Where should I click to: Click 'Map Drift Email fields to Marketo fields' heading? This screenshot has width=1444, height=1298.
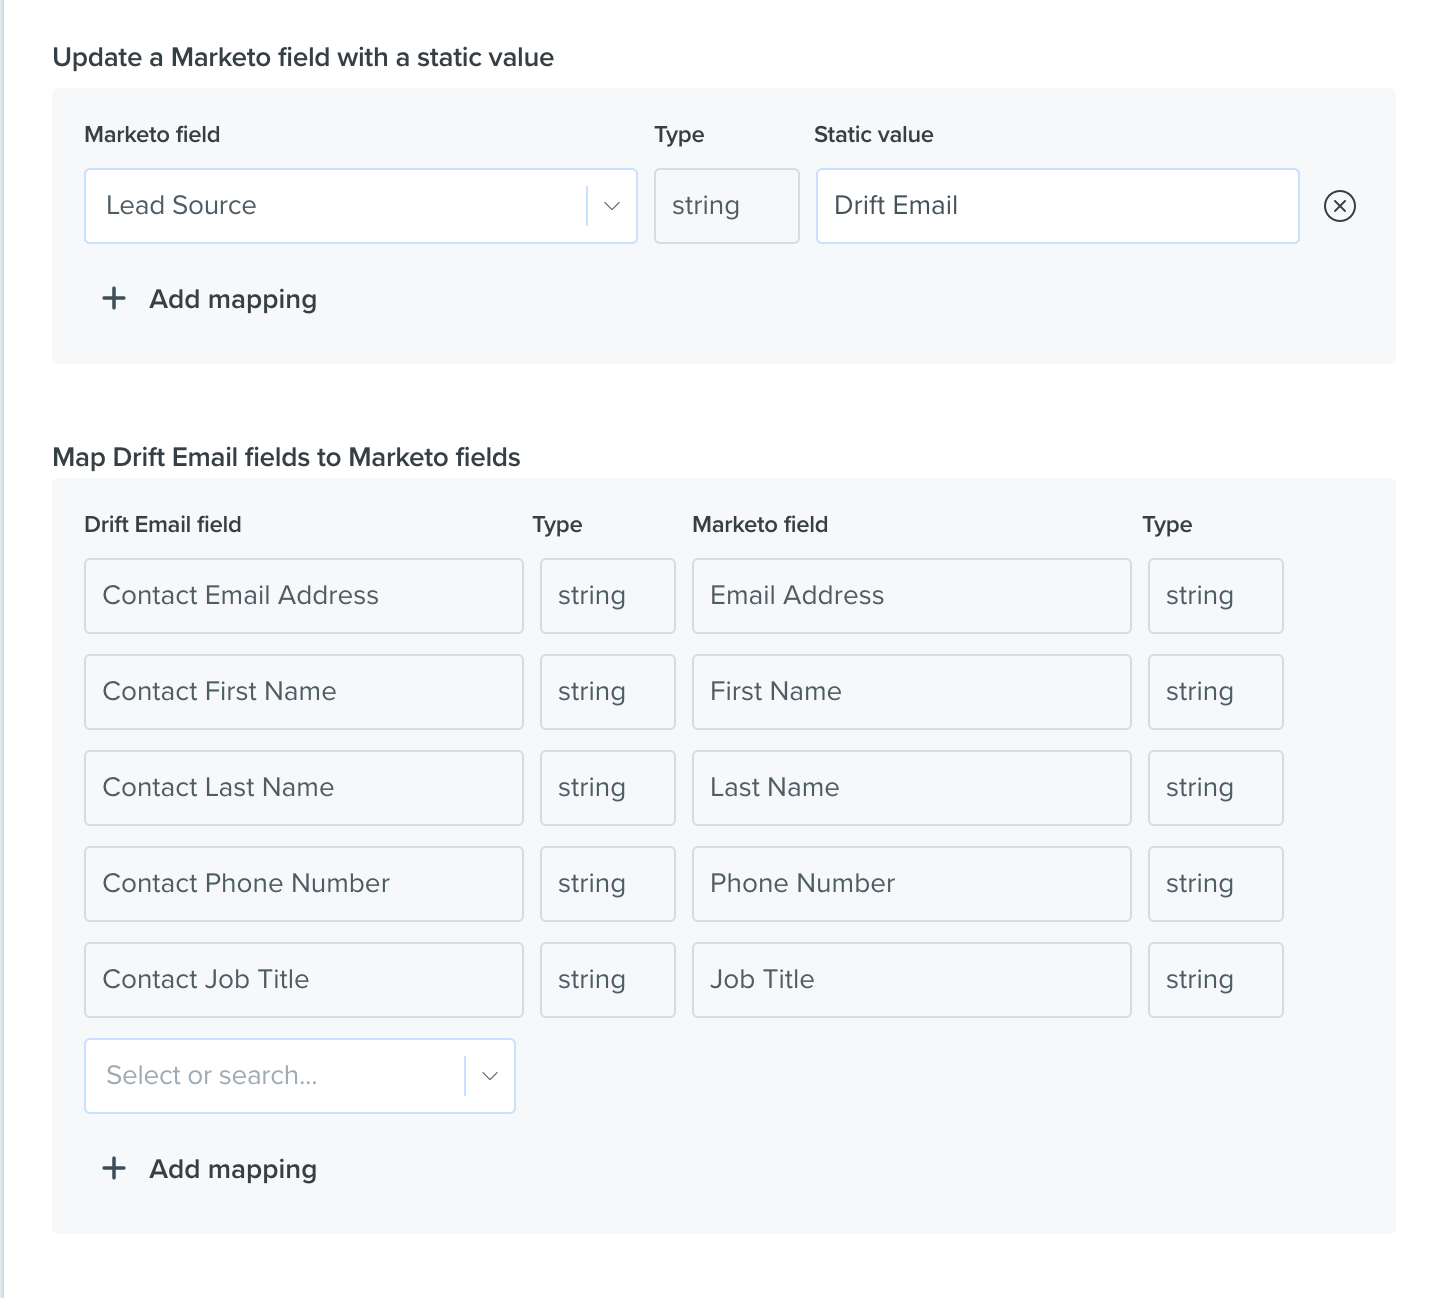coord(286,458)
